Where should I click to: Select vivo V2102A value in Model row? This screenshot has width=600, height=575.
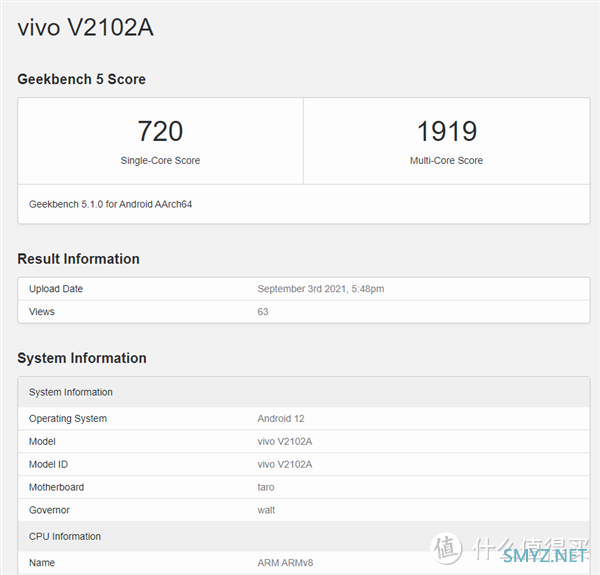click(x=285, y=441)
